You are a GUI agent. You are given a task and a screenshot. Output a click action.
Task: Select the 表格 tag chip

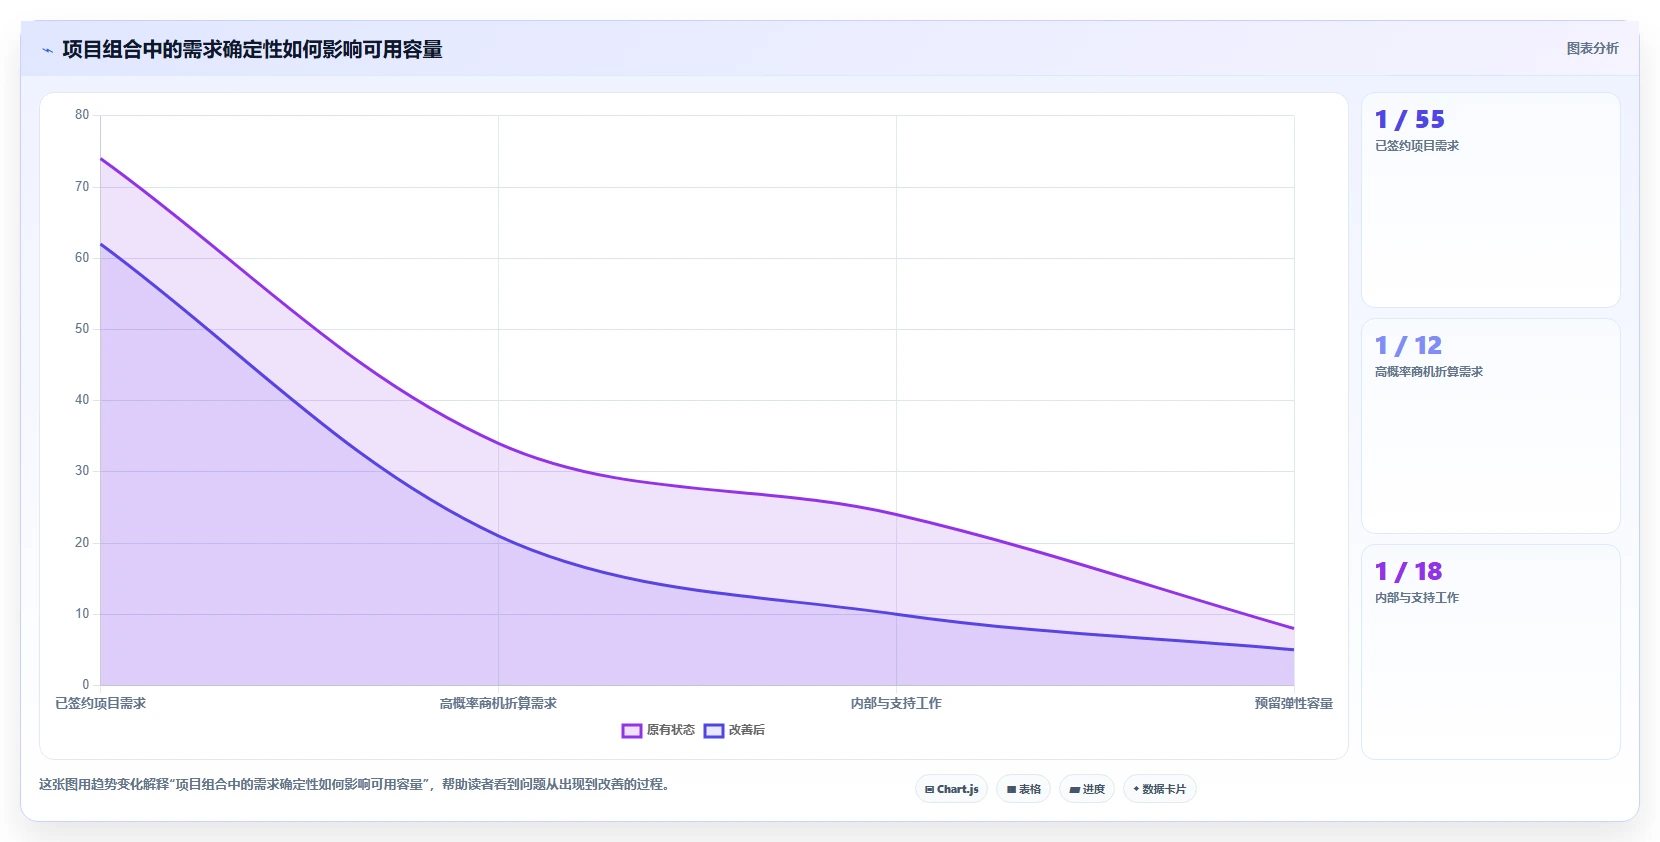[1023, 789]
